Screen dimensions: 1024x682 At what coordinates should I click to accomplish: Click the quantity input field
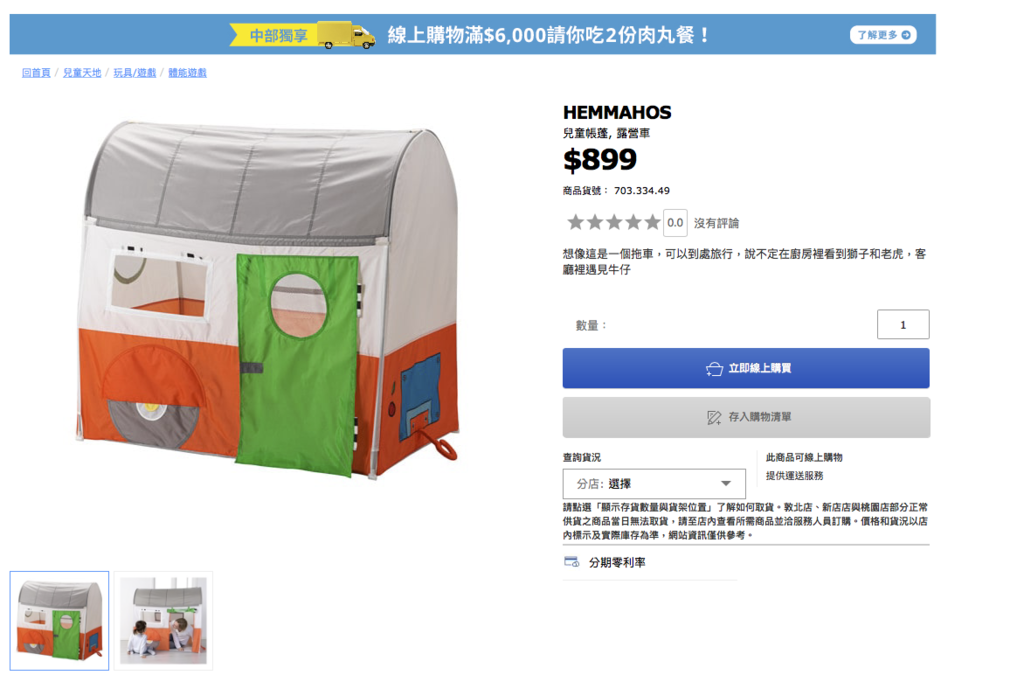click(903, 325)
